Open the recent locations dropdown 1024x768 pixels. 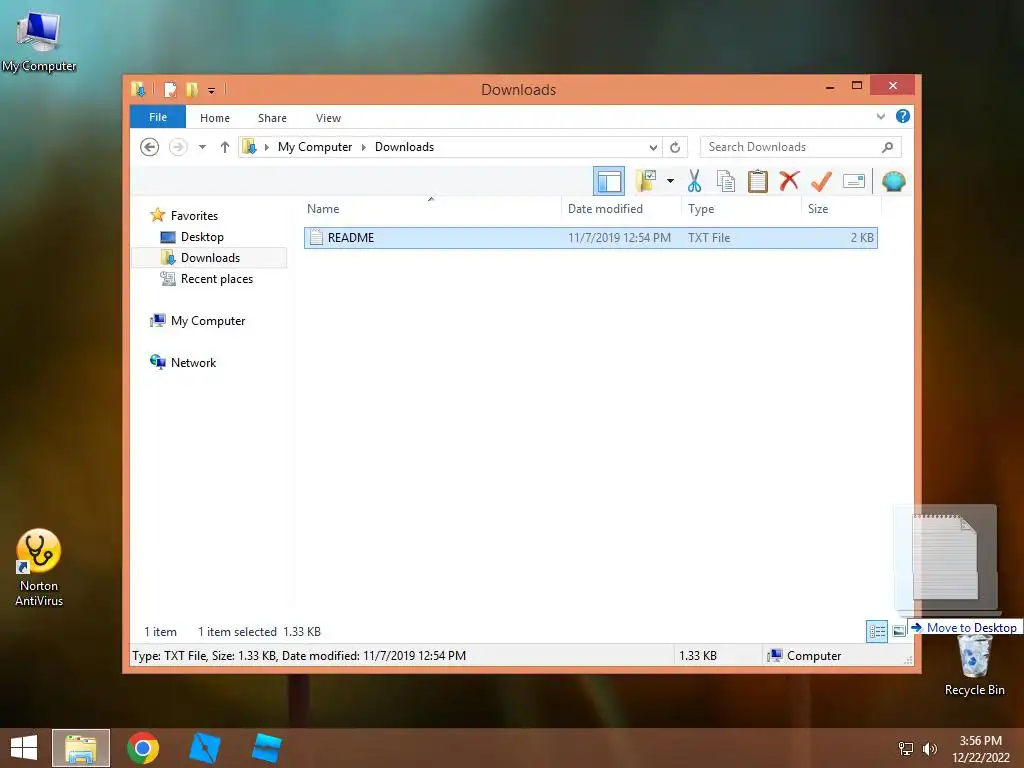(202, 147)
